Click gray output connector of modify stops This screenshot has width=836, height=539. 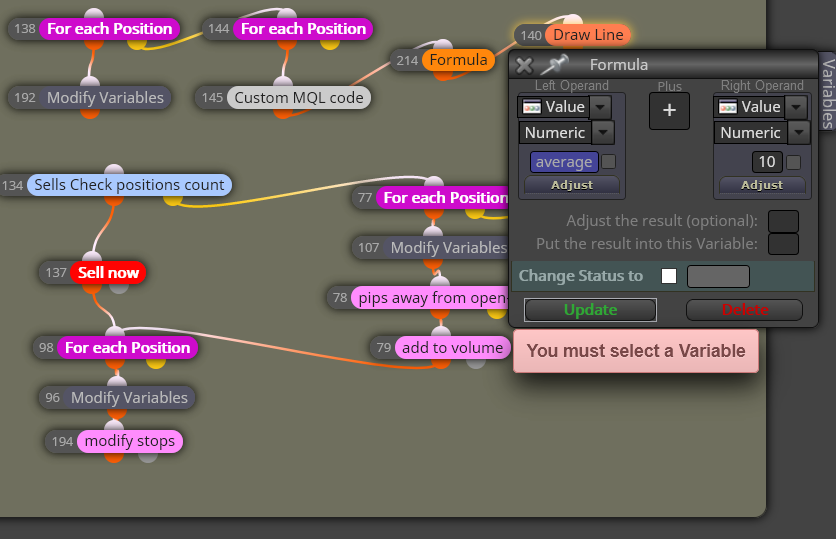[148, 456]
